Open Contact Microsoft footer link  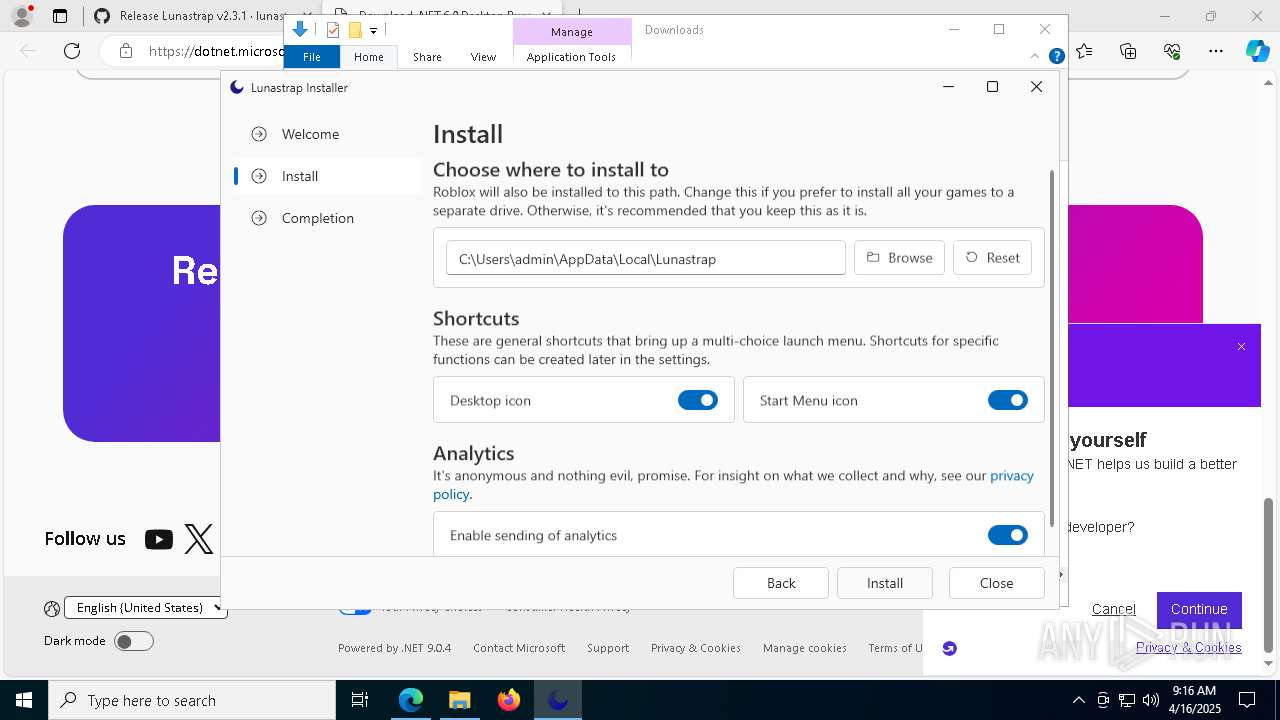(x=519, y=648)
